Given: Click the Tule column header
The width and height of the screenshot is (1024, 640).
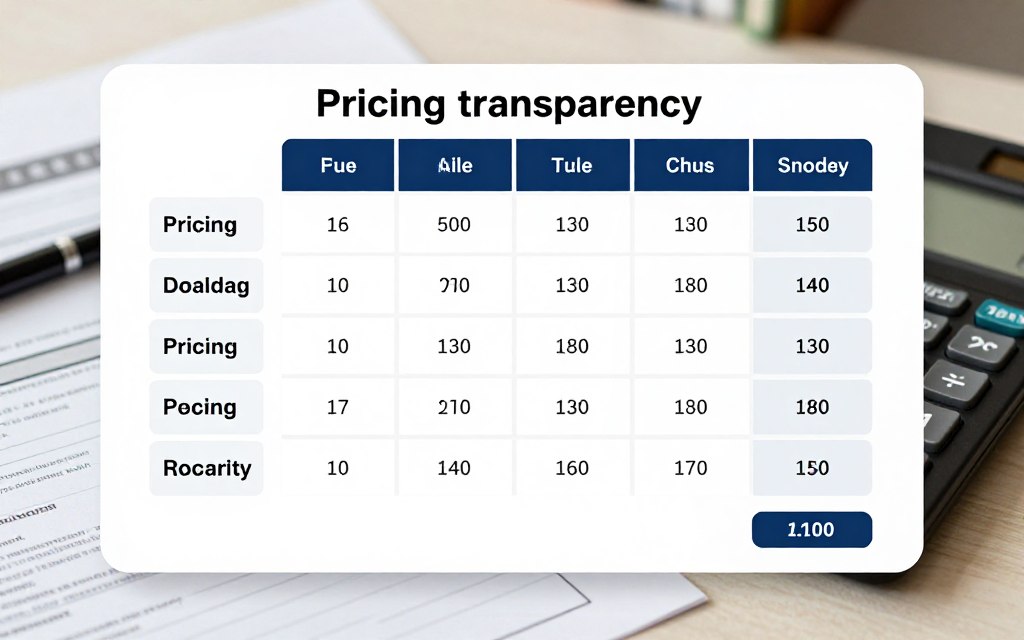Looking at the screenshot, I should click(572, 165).
